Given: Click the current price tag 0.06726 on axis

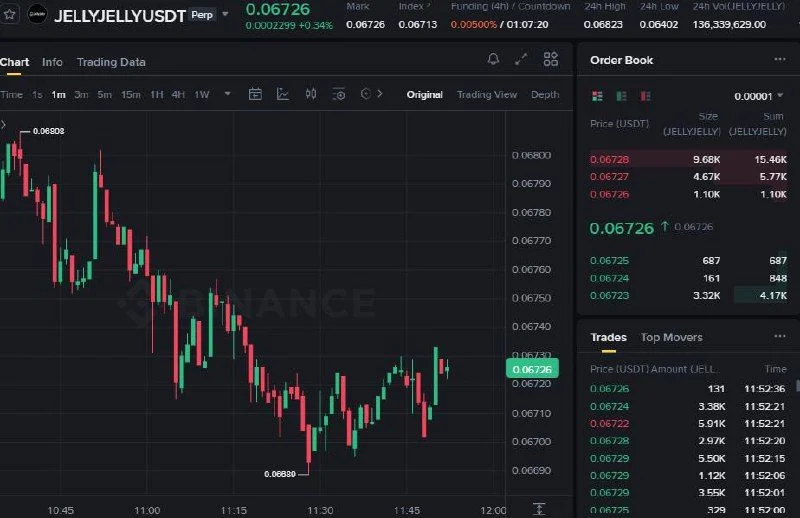Looking at the screenshot, I should (532, 369).
